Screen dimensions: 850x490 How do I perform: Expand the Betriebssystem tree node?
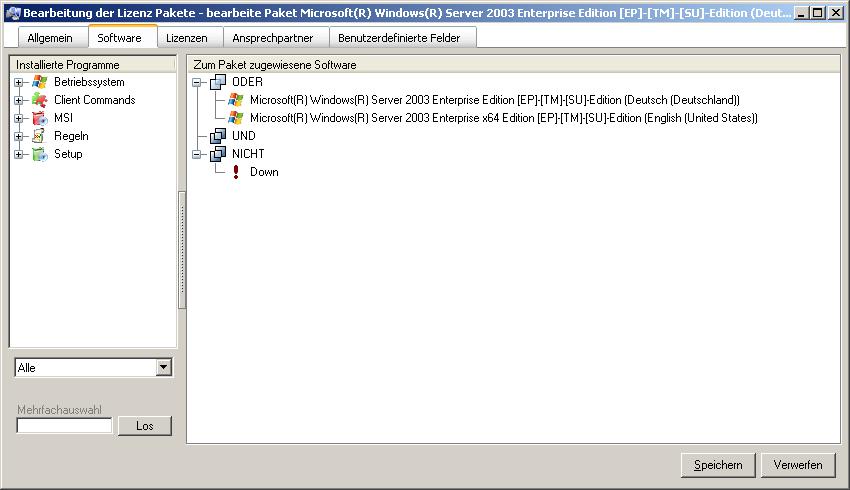18,82
